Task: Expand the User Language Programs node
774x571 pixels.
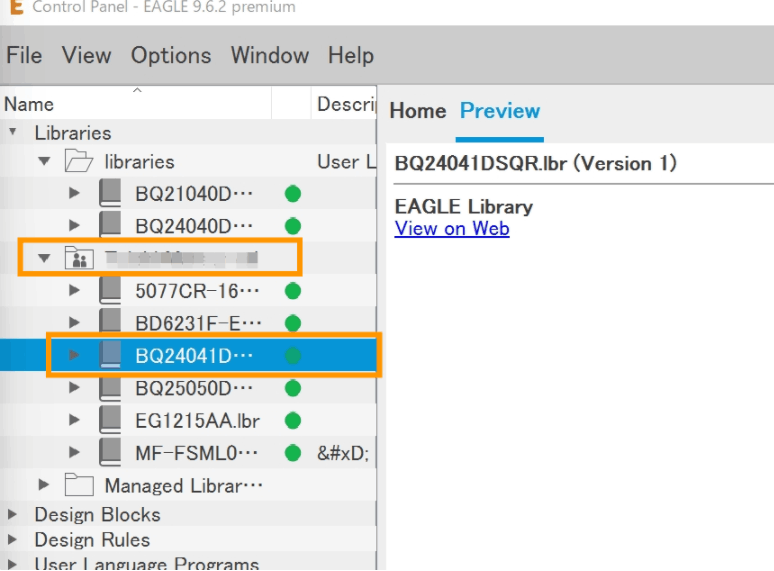Action: [12, 564]
